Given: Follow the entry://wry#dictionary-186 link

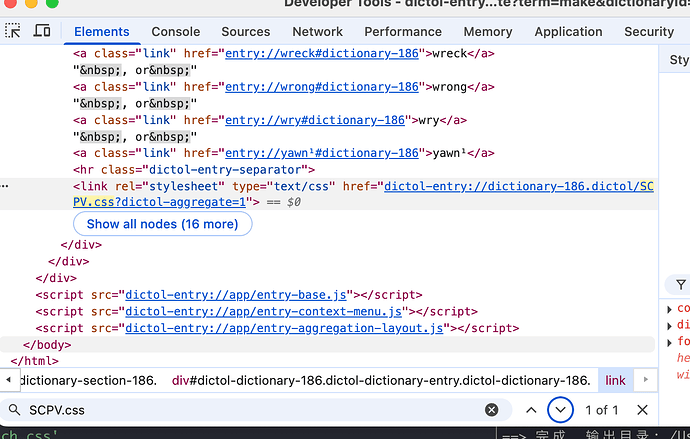Looking at the screenshot, I should click(x=315, y=120).
